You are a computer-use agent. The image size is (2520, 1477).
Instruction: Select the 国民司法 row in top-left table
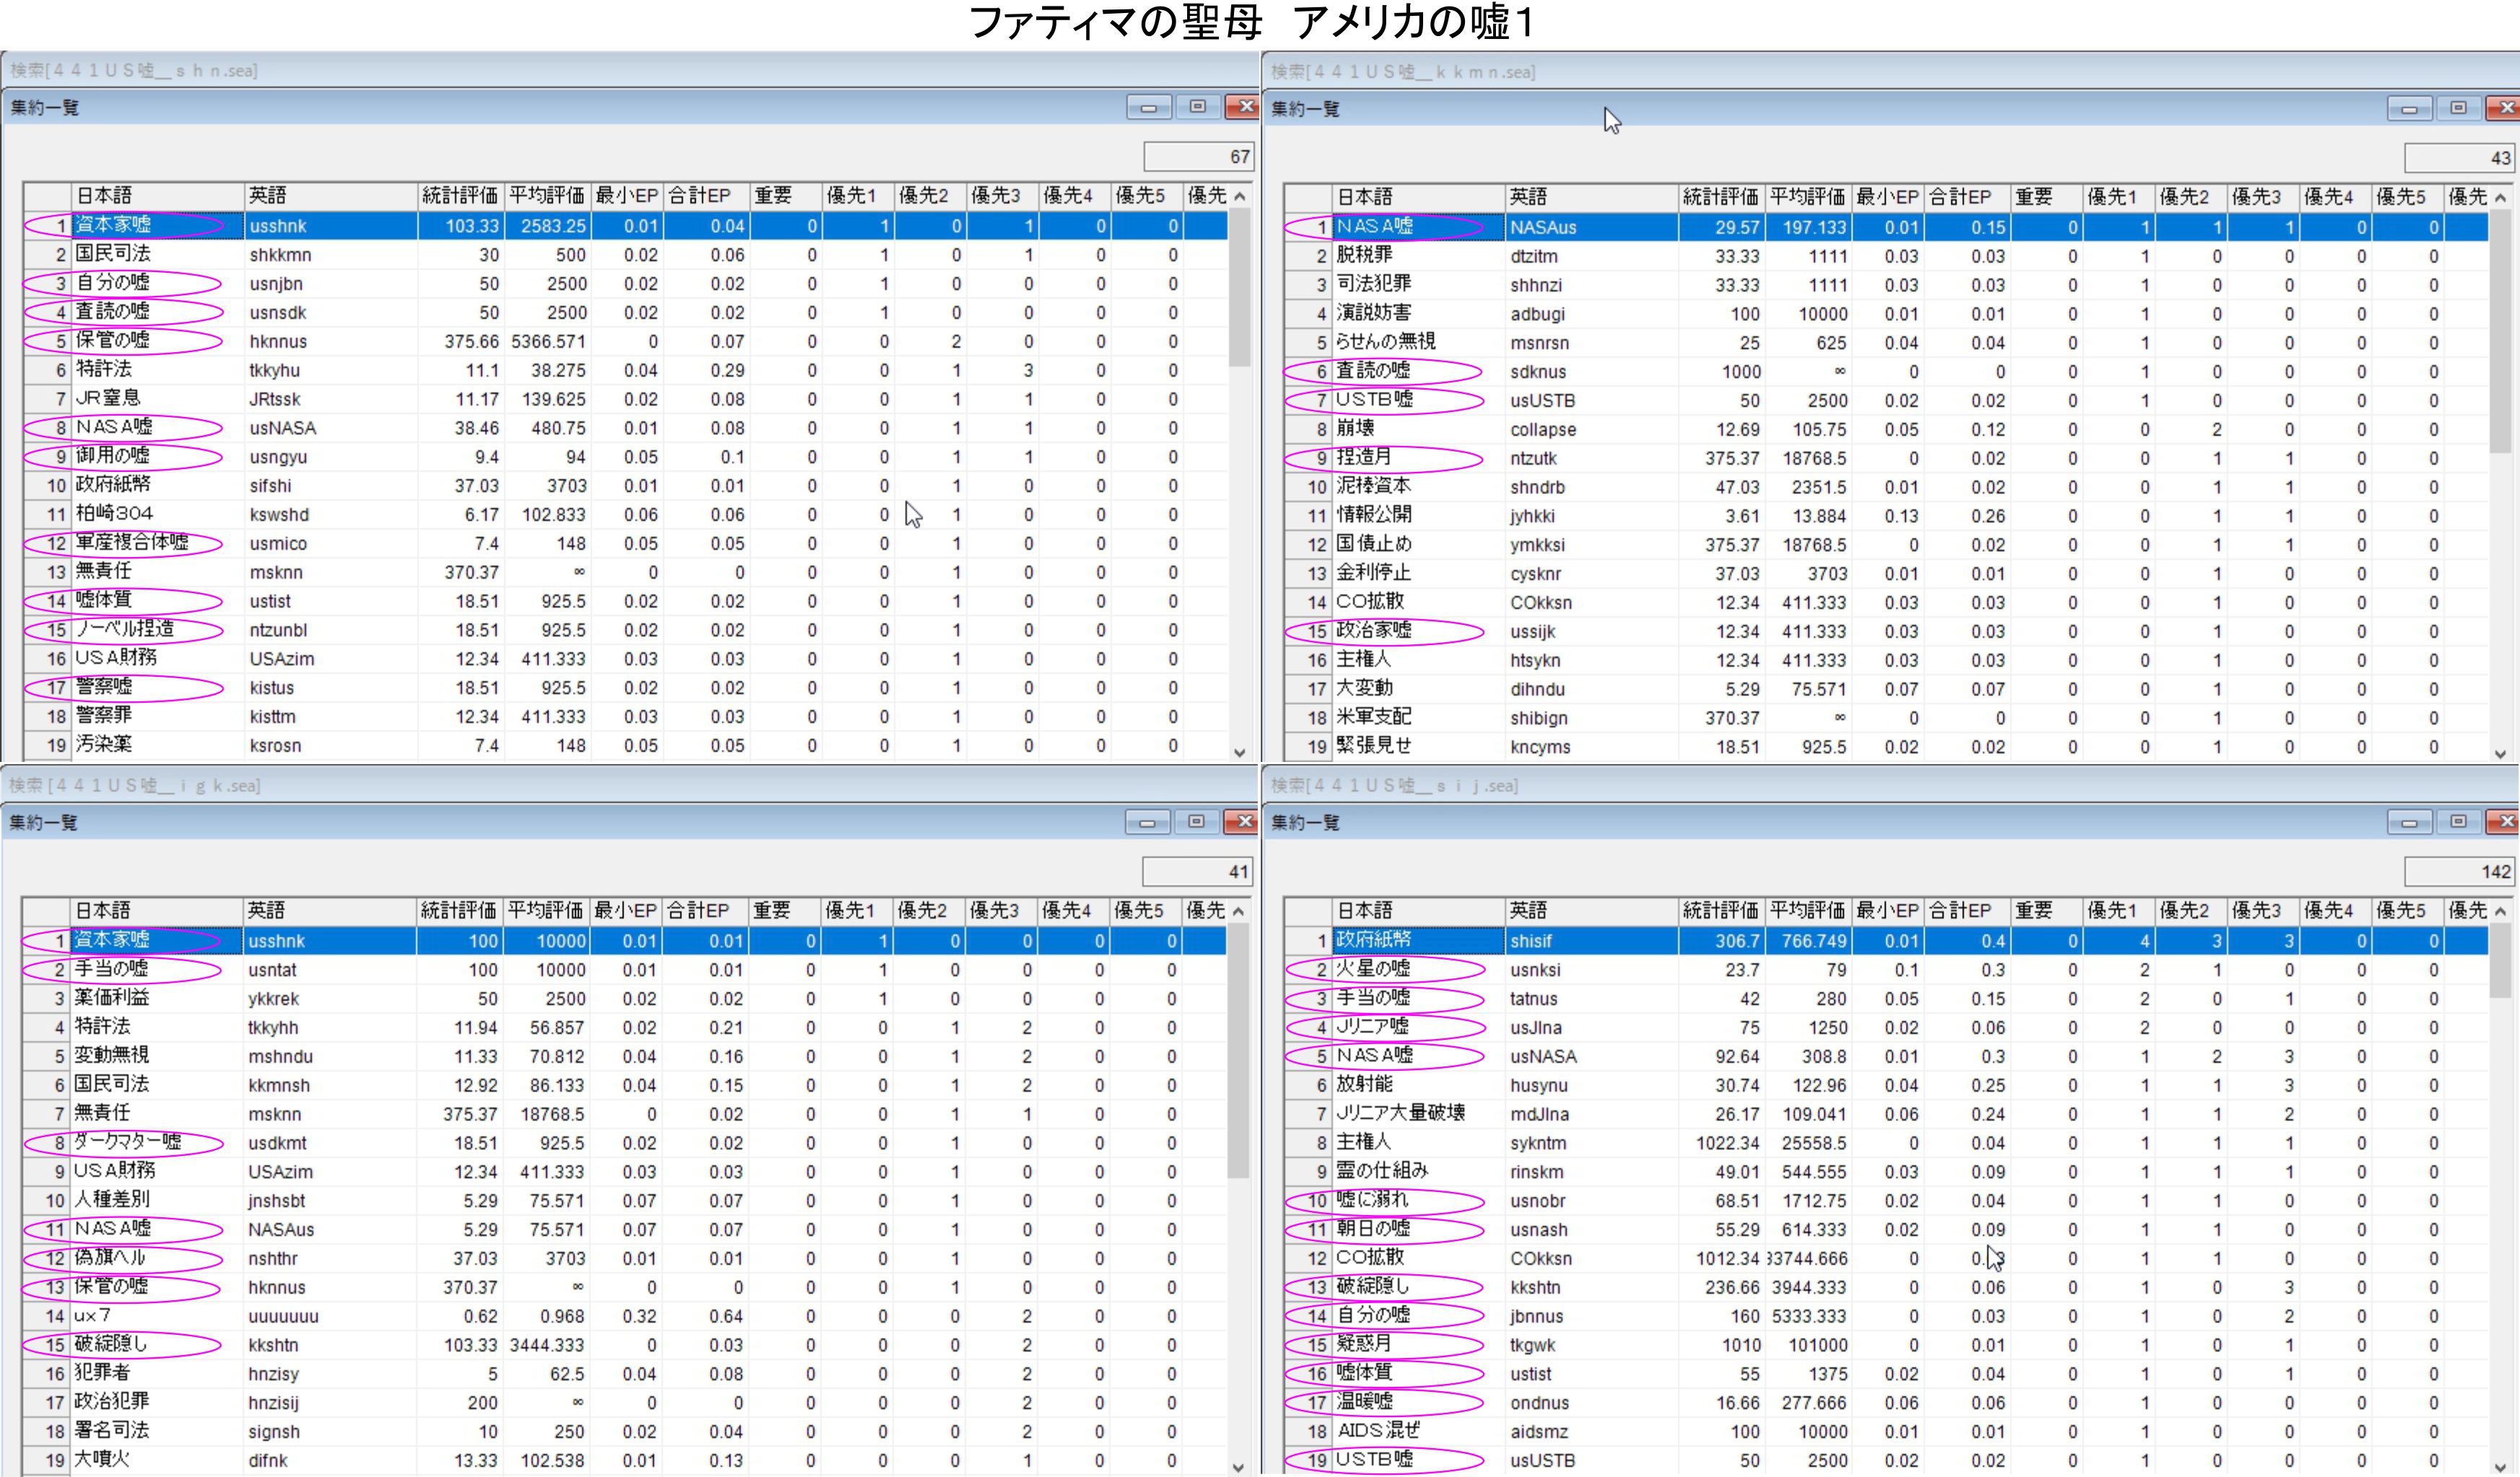pyautogui.click(x=113, y=255)
